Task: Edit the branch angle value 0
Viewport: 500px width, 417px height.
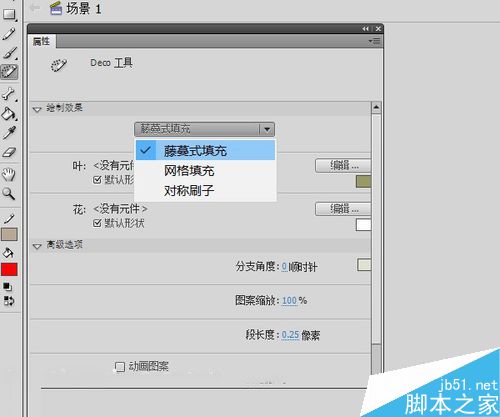Action: 284,266
